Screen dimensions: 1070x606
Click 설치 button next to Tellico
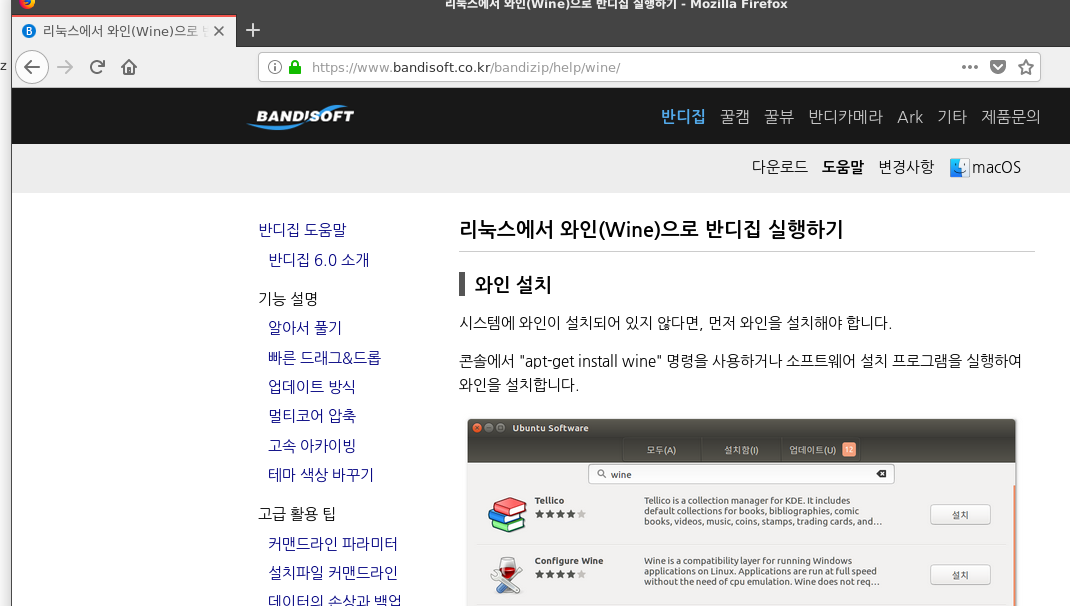pos(960,515)
